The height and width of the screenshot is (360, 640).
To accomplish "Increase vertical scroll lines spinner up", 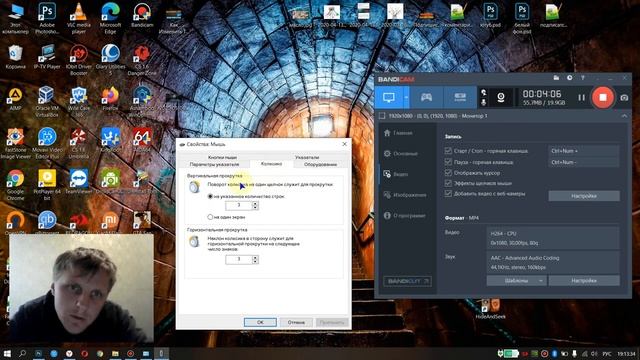I will 255,203.
